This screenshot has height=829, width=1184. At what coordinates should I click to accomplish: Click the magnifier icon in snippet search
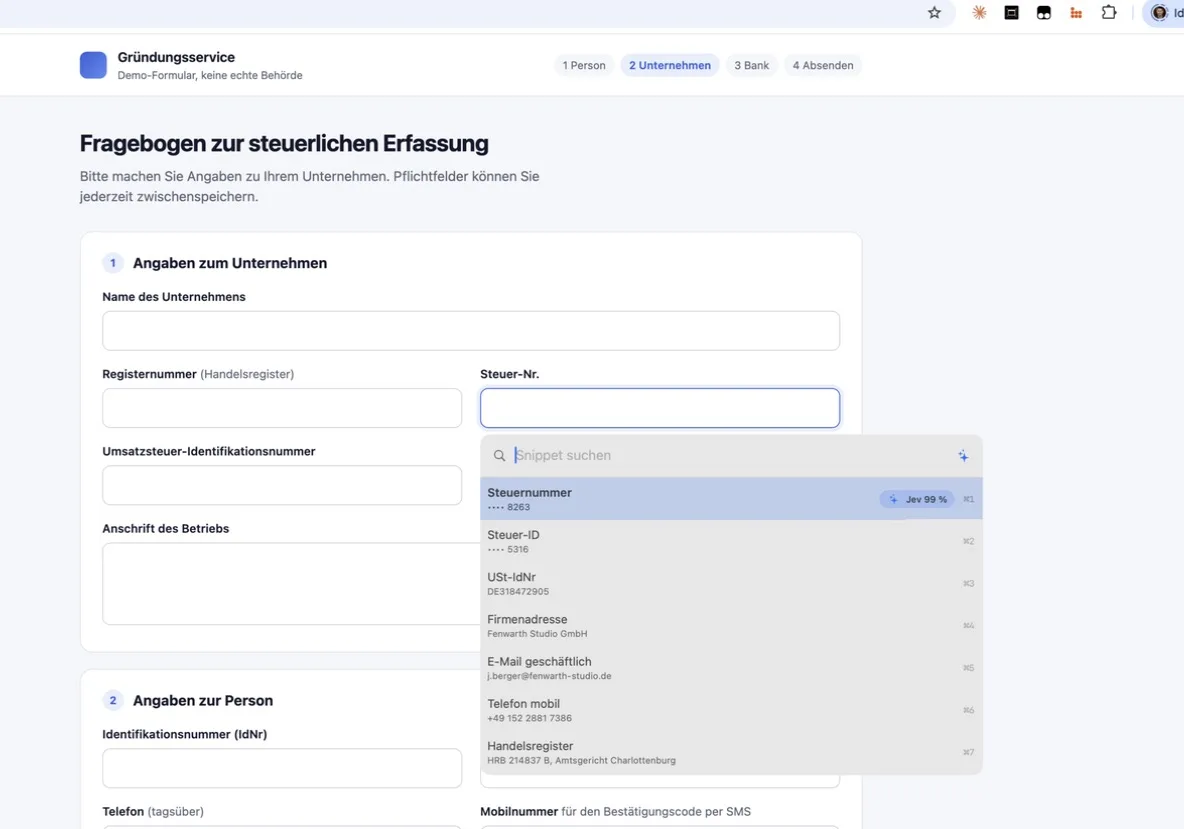(499, 455)
